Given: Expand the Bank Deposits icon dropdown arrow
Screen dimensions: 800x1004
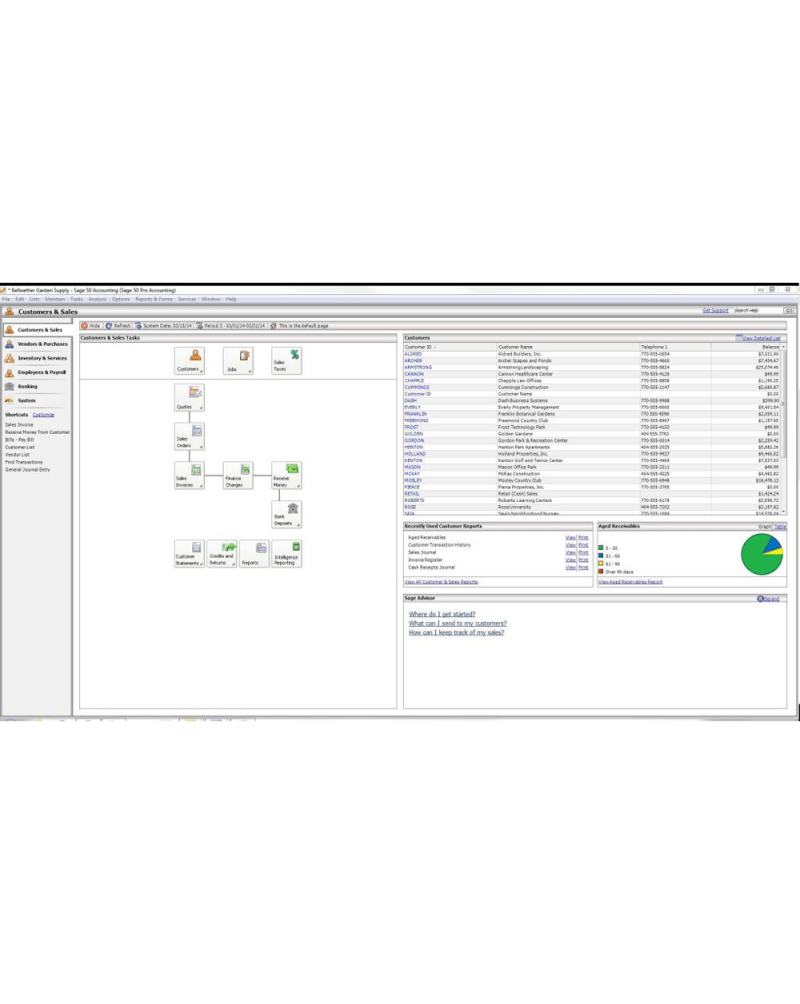Looking at the screenshot, I should (298, 525).
